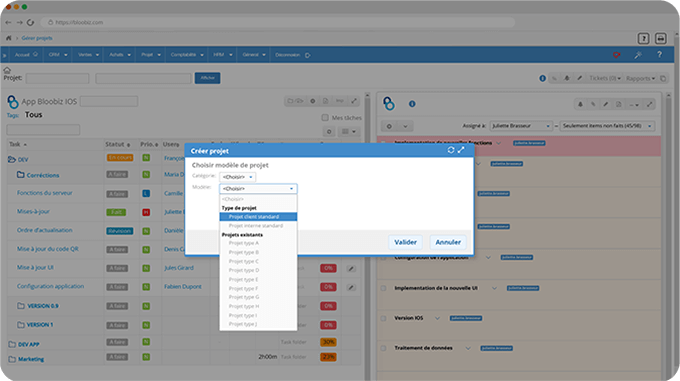Toggle the Mes tâches checkbox
Image resolution: width=680 pixels, height=381 pixels.
pos(325,117)
